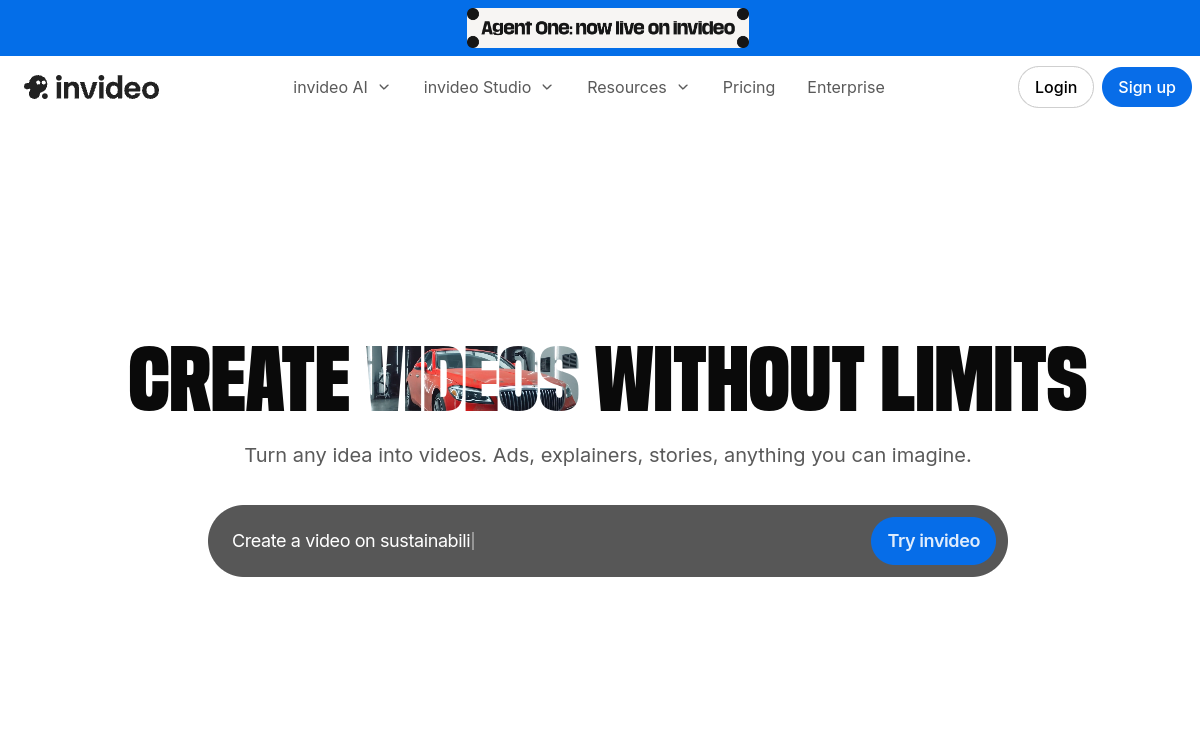This screenshot has width=1200, height=750.
Task: Open the Enterprise page
Action: 846,87
